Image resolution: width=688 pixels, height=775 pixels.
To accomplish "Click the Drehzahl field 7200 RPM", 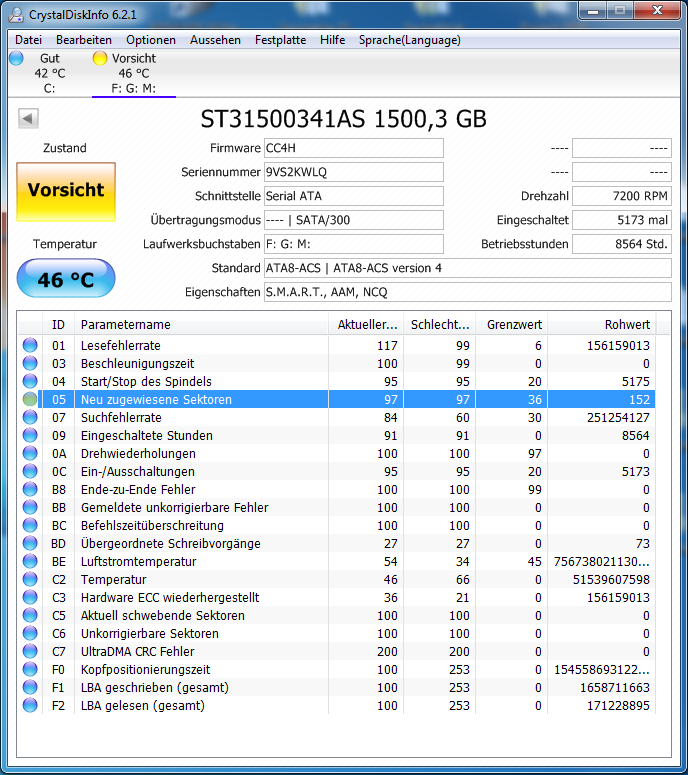I will click(622, 196).
